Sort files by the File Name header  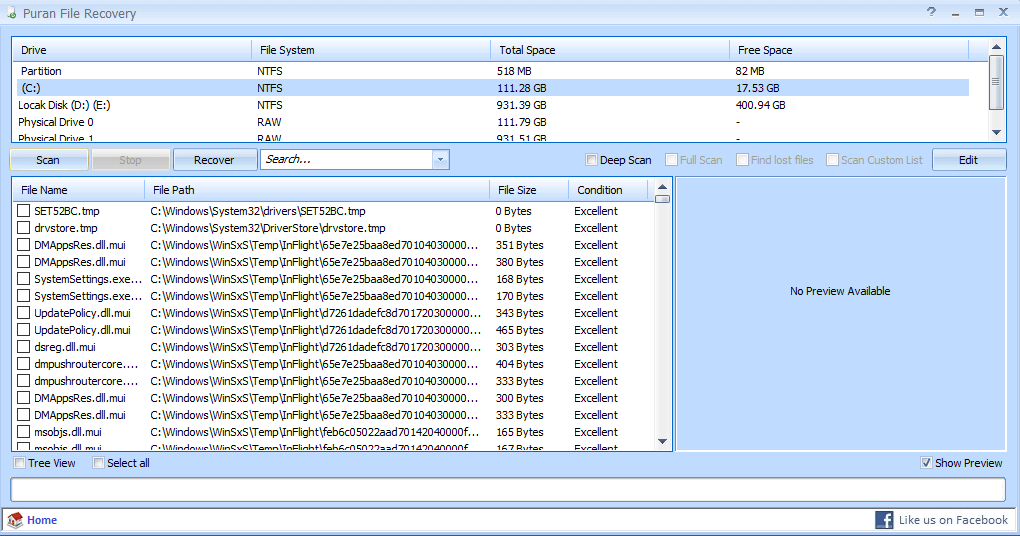[79, 190]
